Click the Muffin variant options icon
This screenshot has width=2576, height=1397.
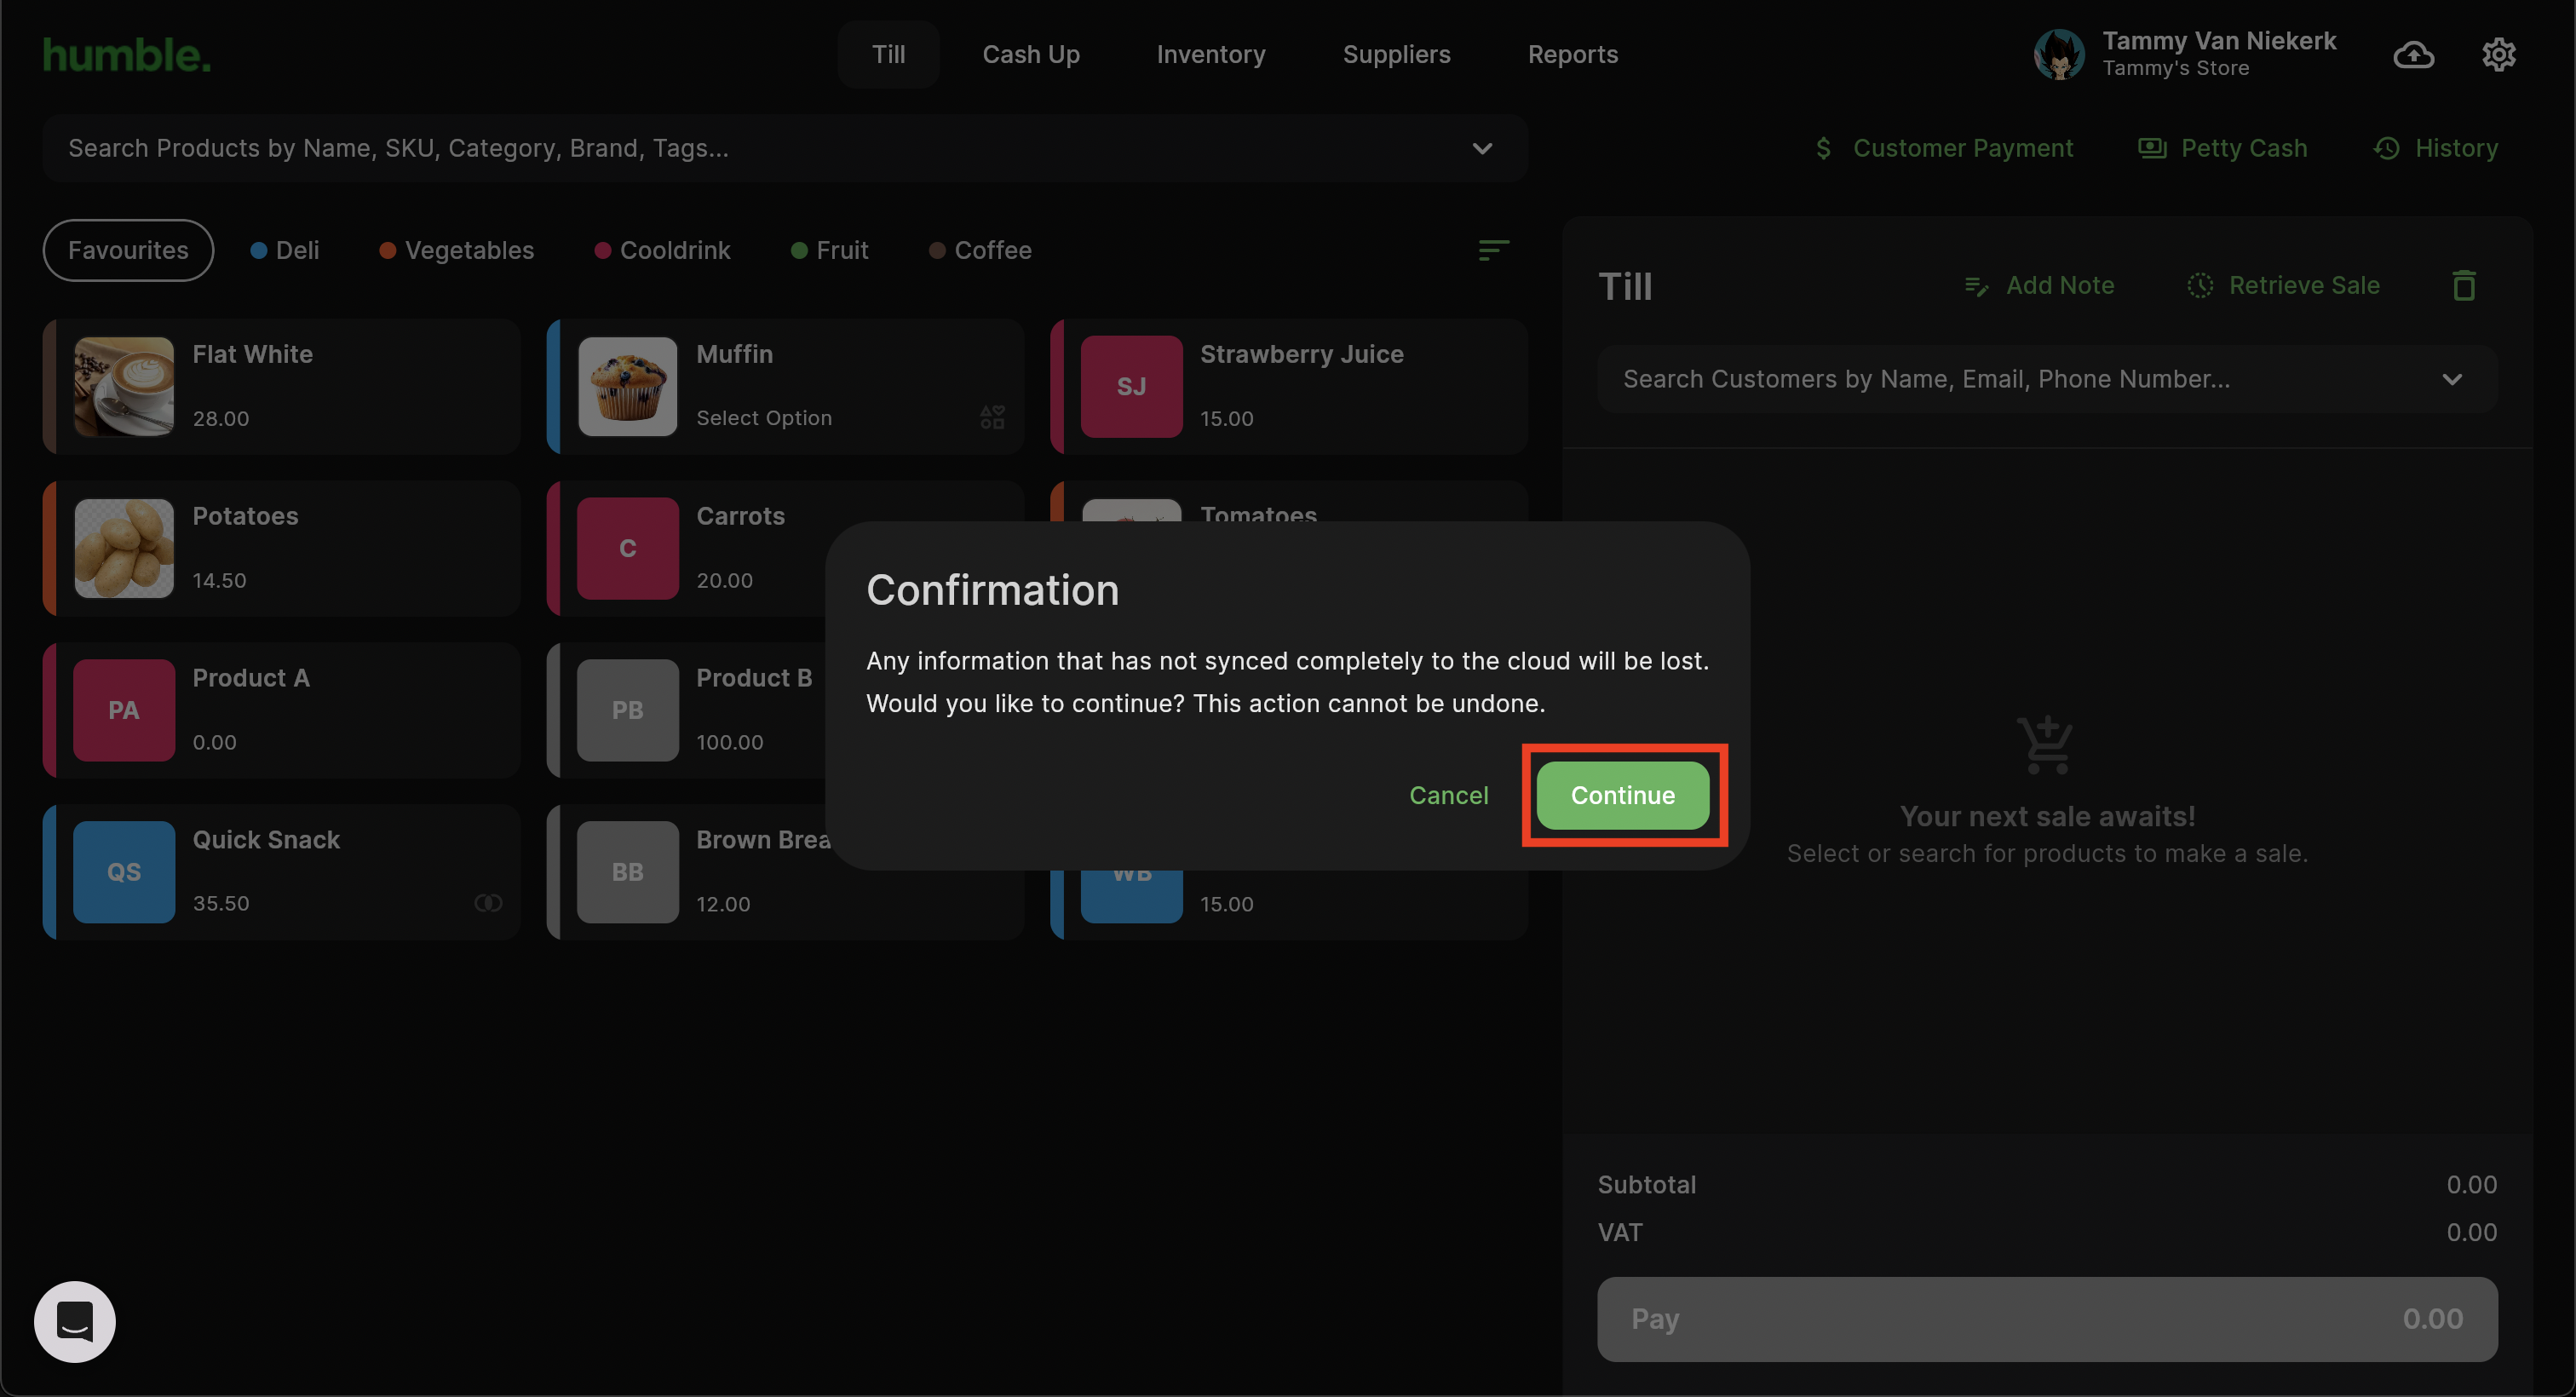[992, 417]
